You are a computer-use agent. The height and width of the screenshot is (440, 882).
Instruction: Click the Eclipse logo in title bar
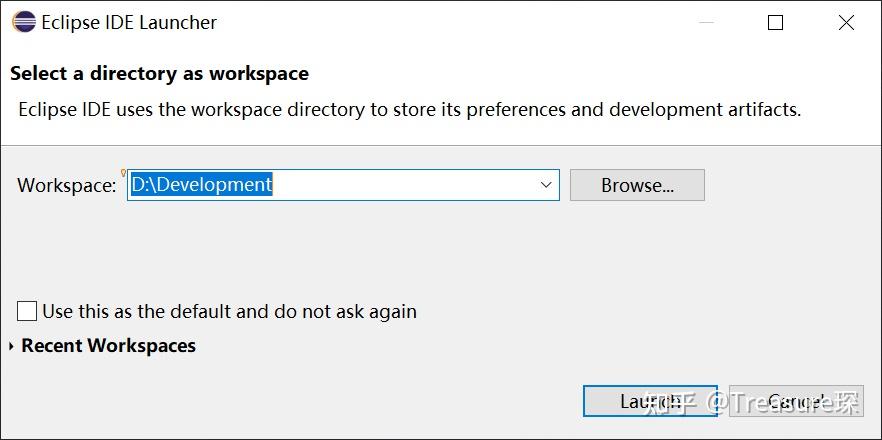(x=23, y=22)
